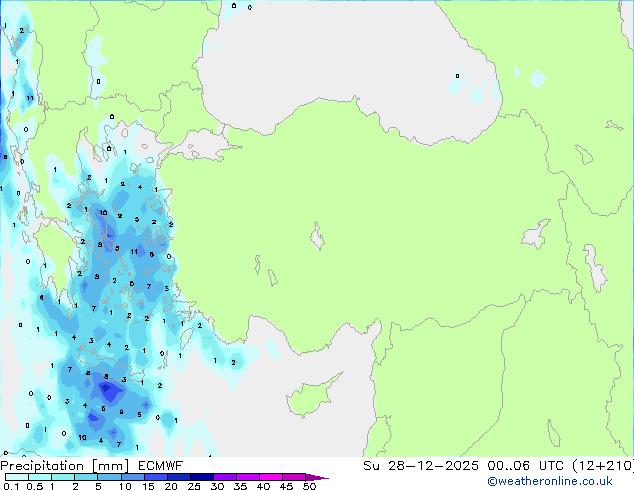Click the '00..06 UTC' time range text
The image size is (634, 490).
tap(526, 466)
